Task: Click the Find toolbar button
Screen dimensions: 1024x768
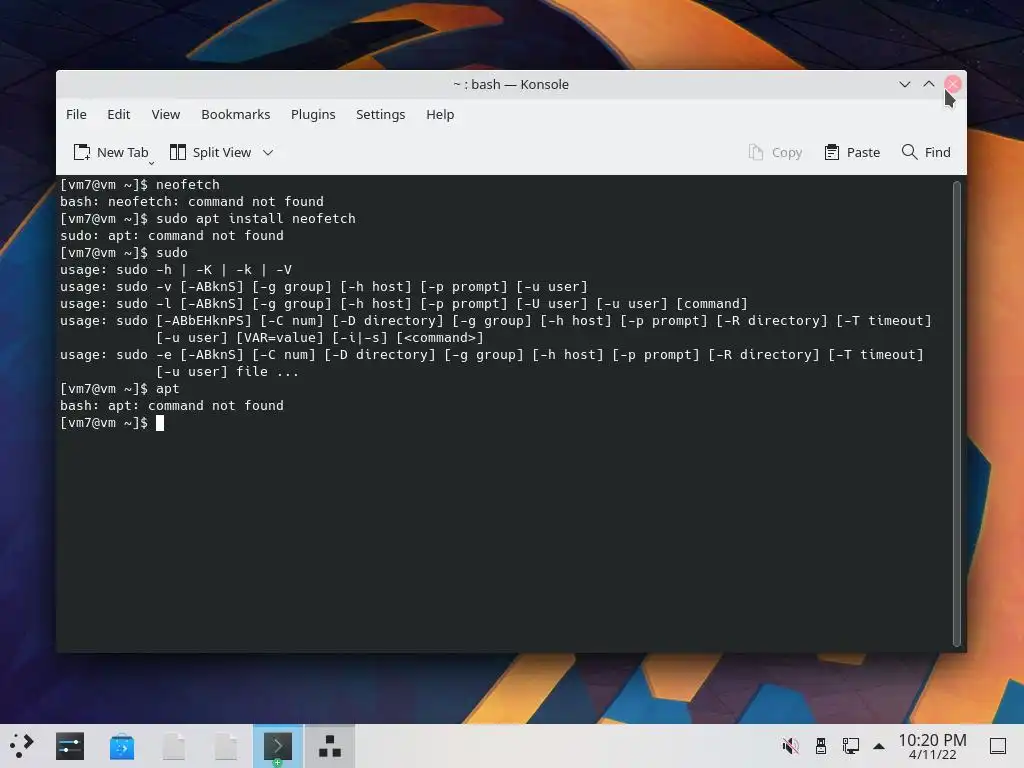Action: 926,152
